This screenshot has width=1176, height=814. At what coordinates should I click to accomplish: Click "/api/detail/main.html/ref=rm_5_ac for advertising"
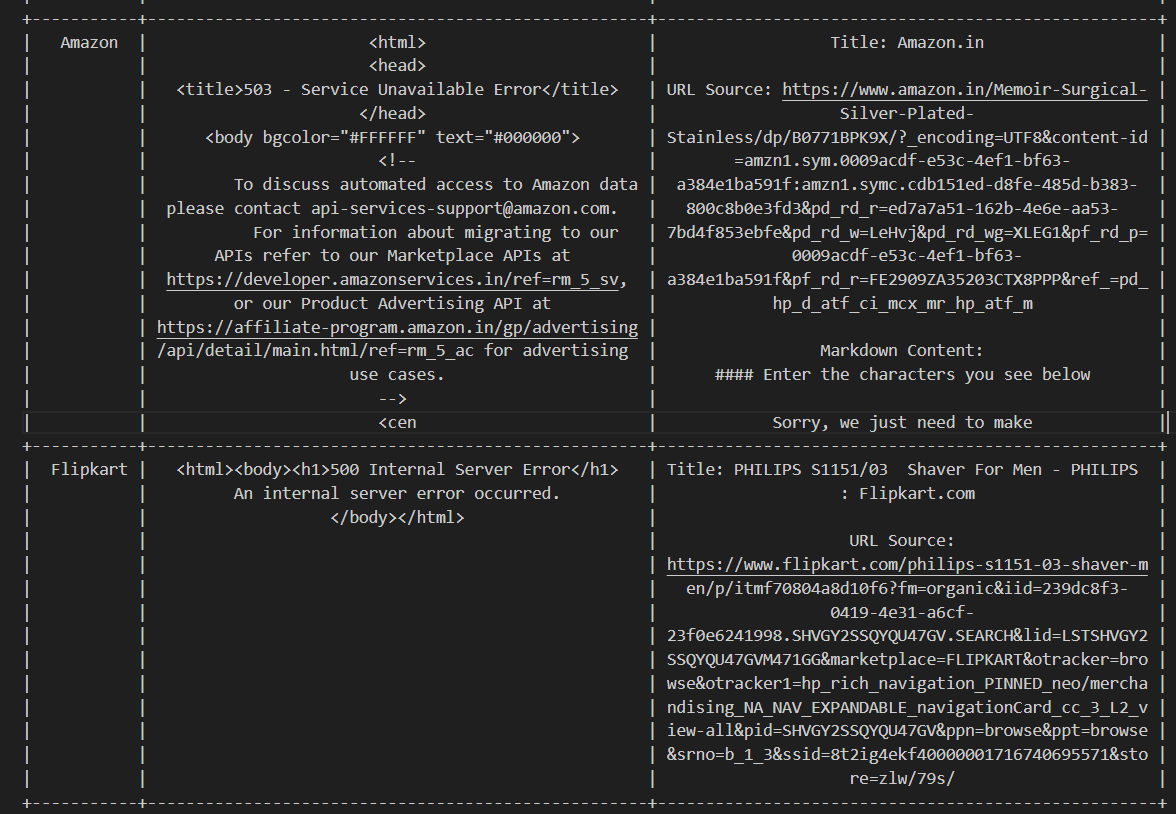click(x=392, y=351)
